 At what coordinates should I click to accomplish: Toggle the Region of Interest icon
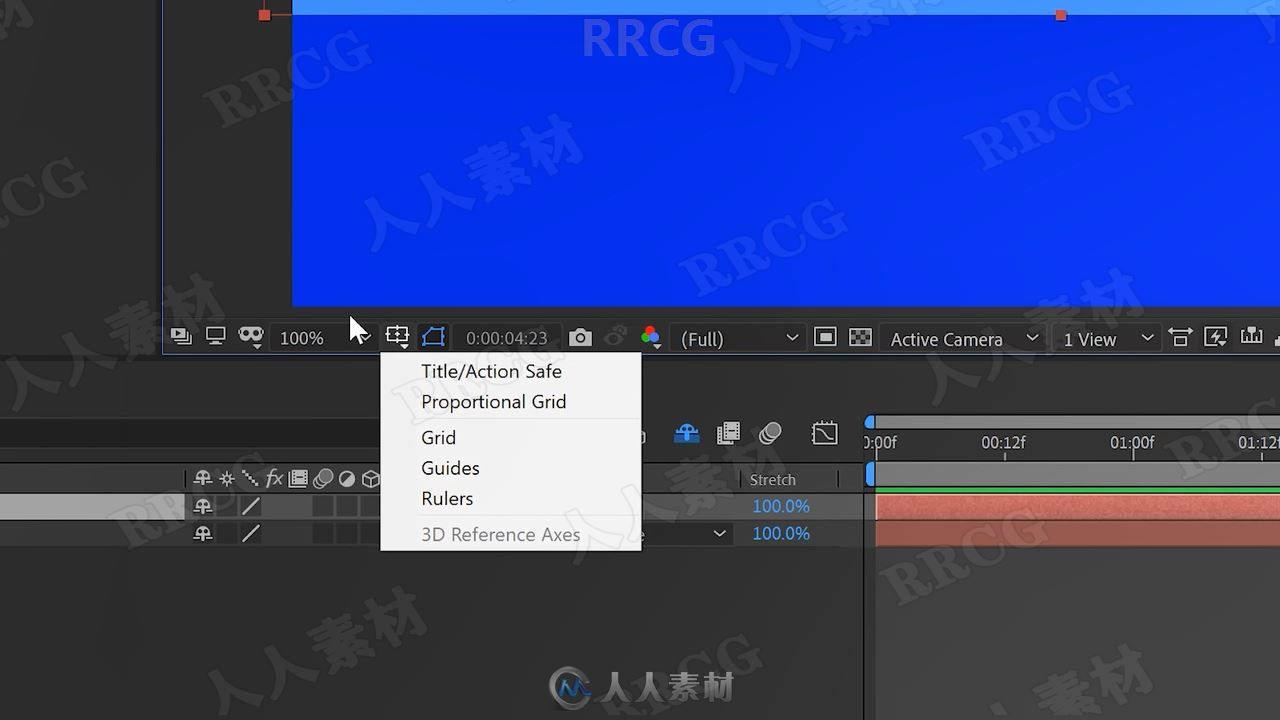coord(825,338)
